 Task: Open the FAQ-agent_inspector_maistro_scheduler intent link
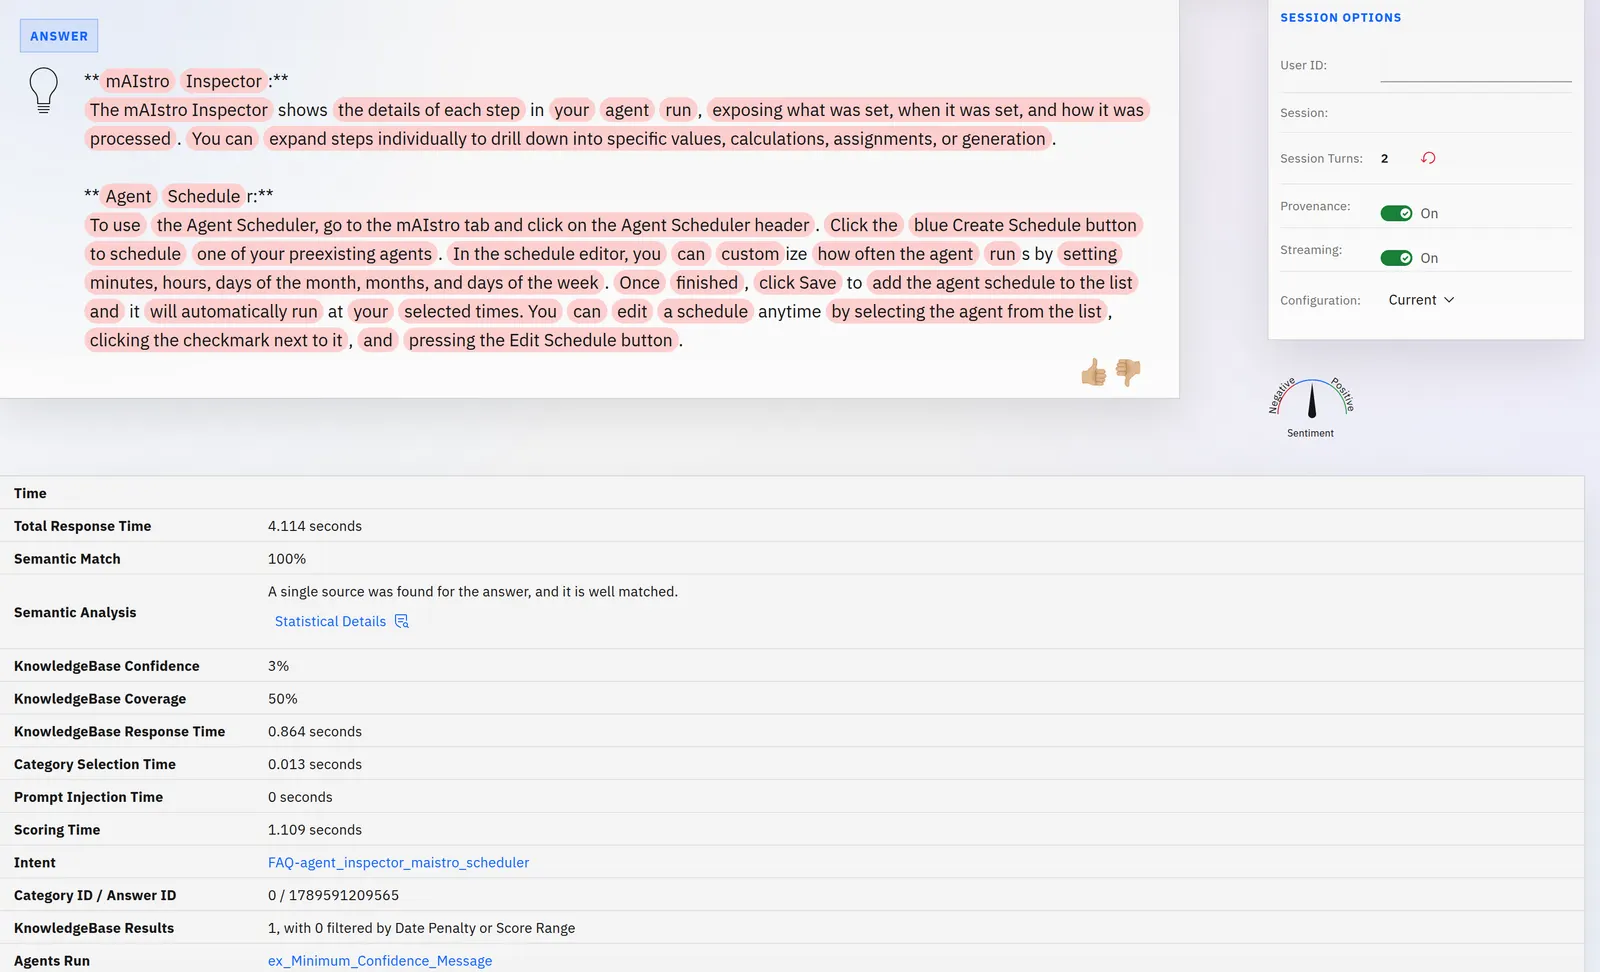[x=398, y=862]
